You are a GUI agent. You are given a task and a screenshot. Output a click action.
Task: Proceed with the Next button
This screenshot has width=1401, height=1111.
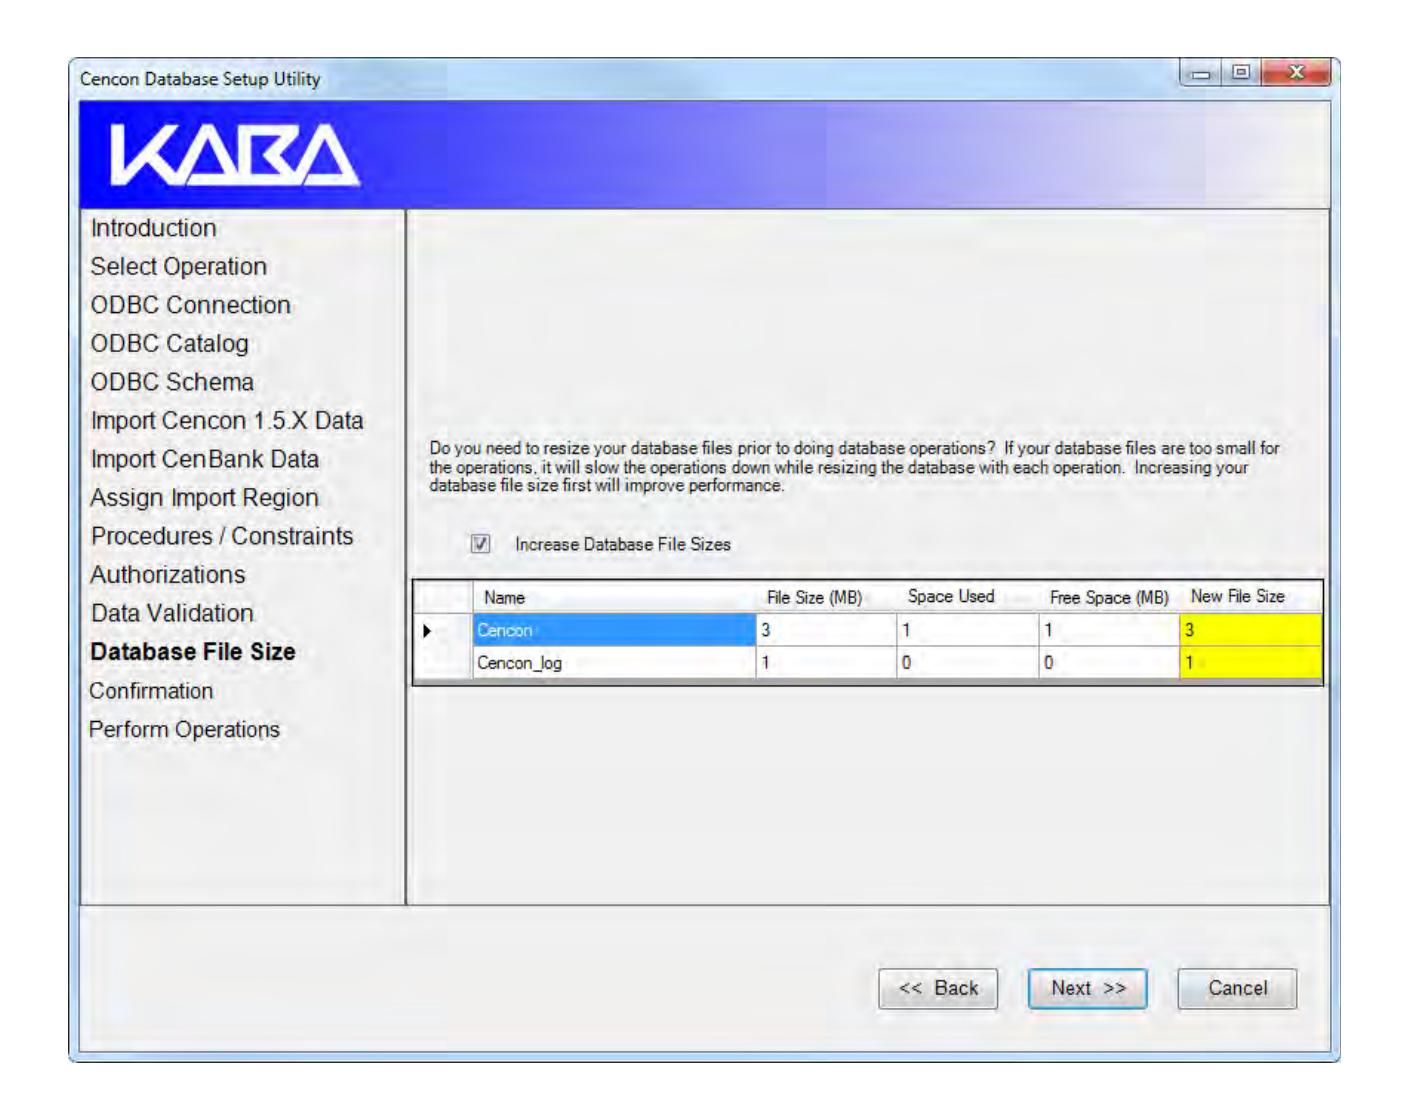1087,989
